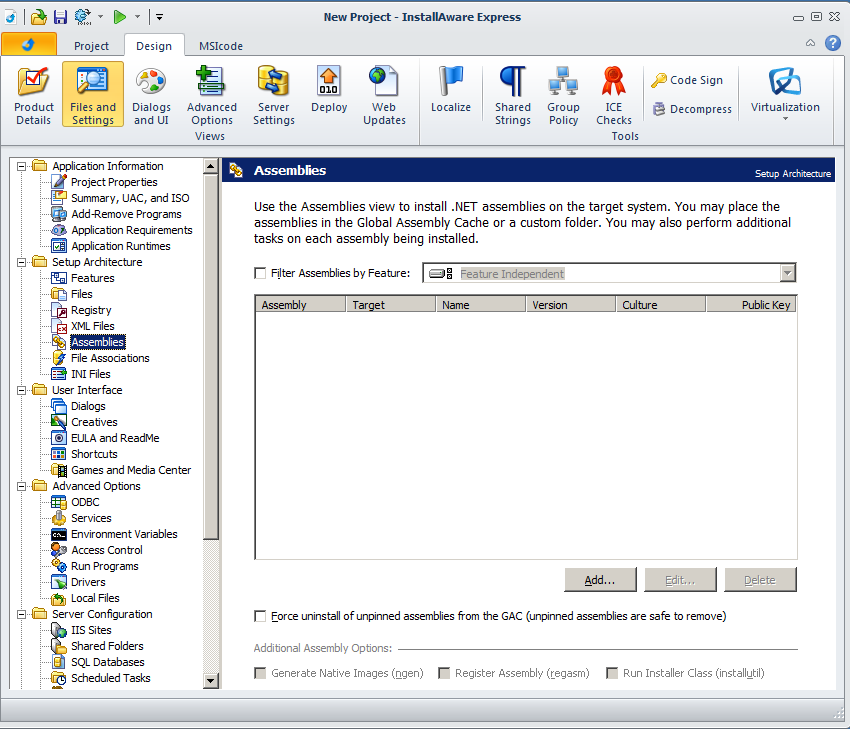
Task: Open Web Updates view
Action: point(384,95)
